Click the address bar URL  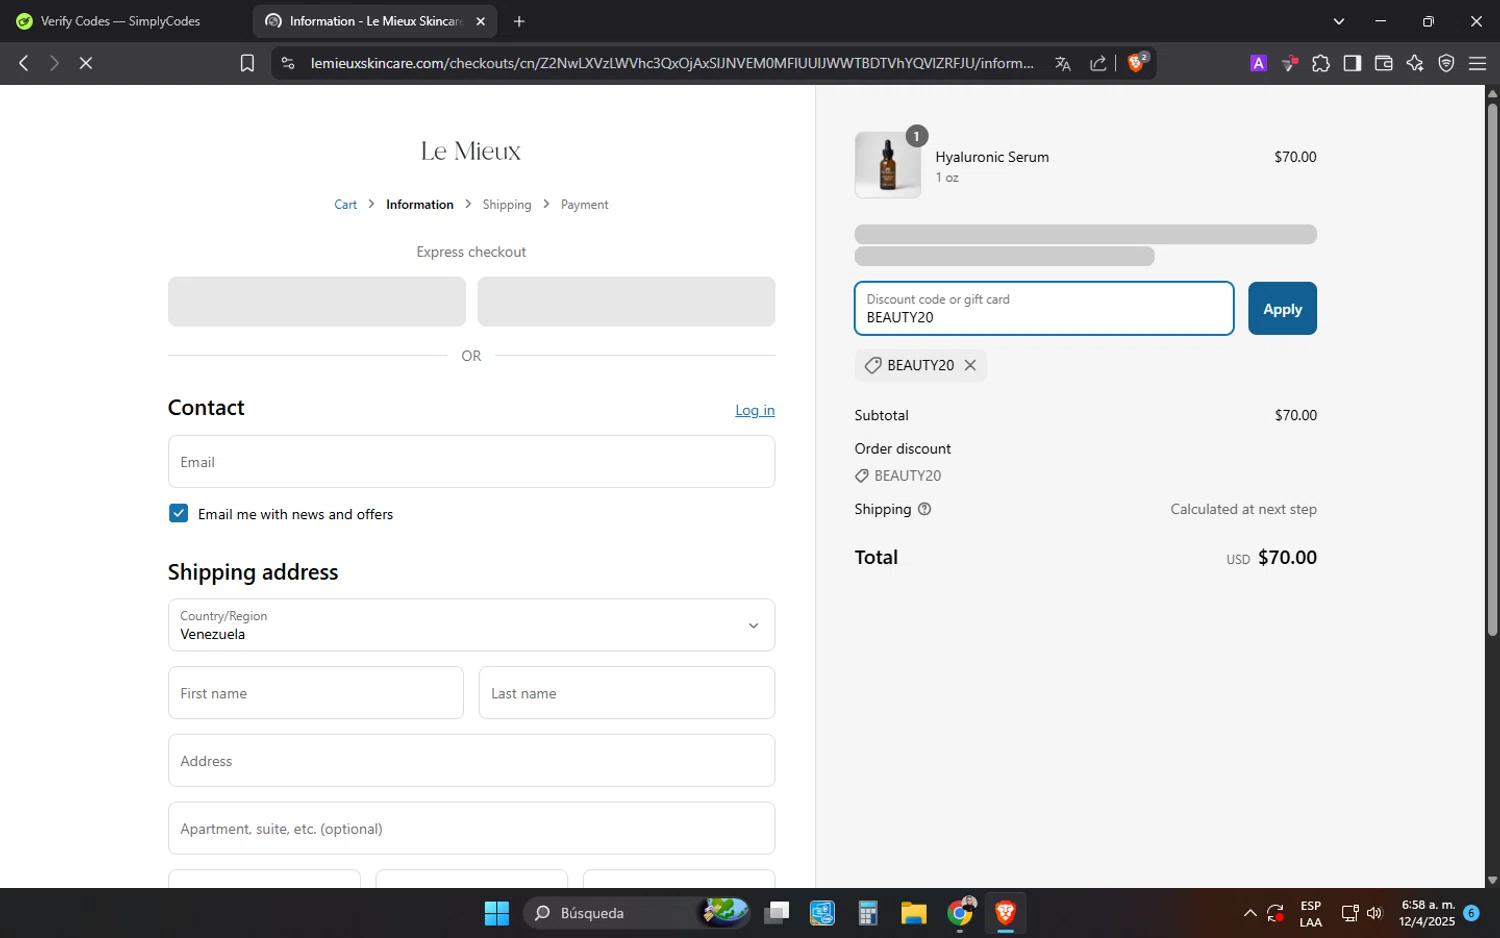672,63
